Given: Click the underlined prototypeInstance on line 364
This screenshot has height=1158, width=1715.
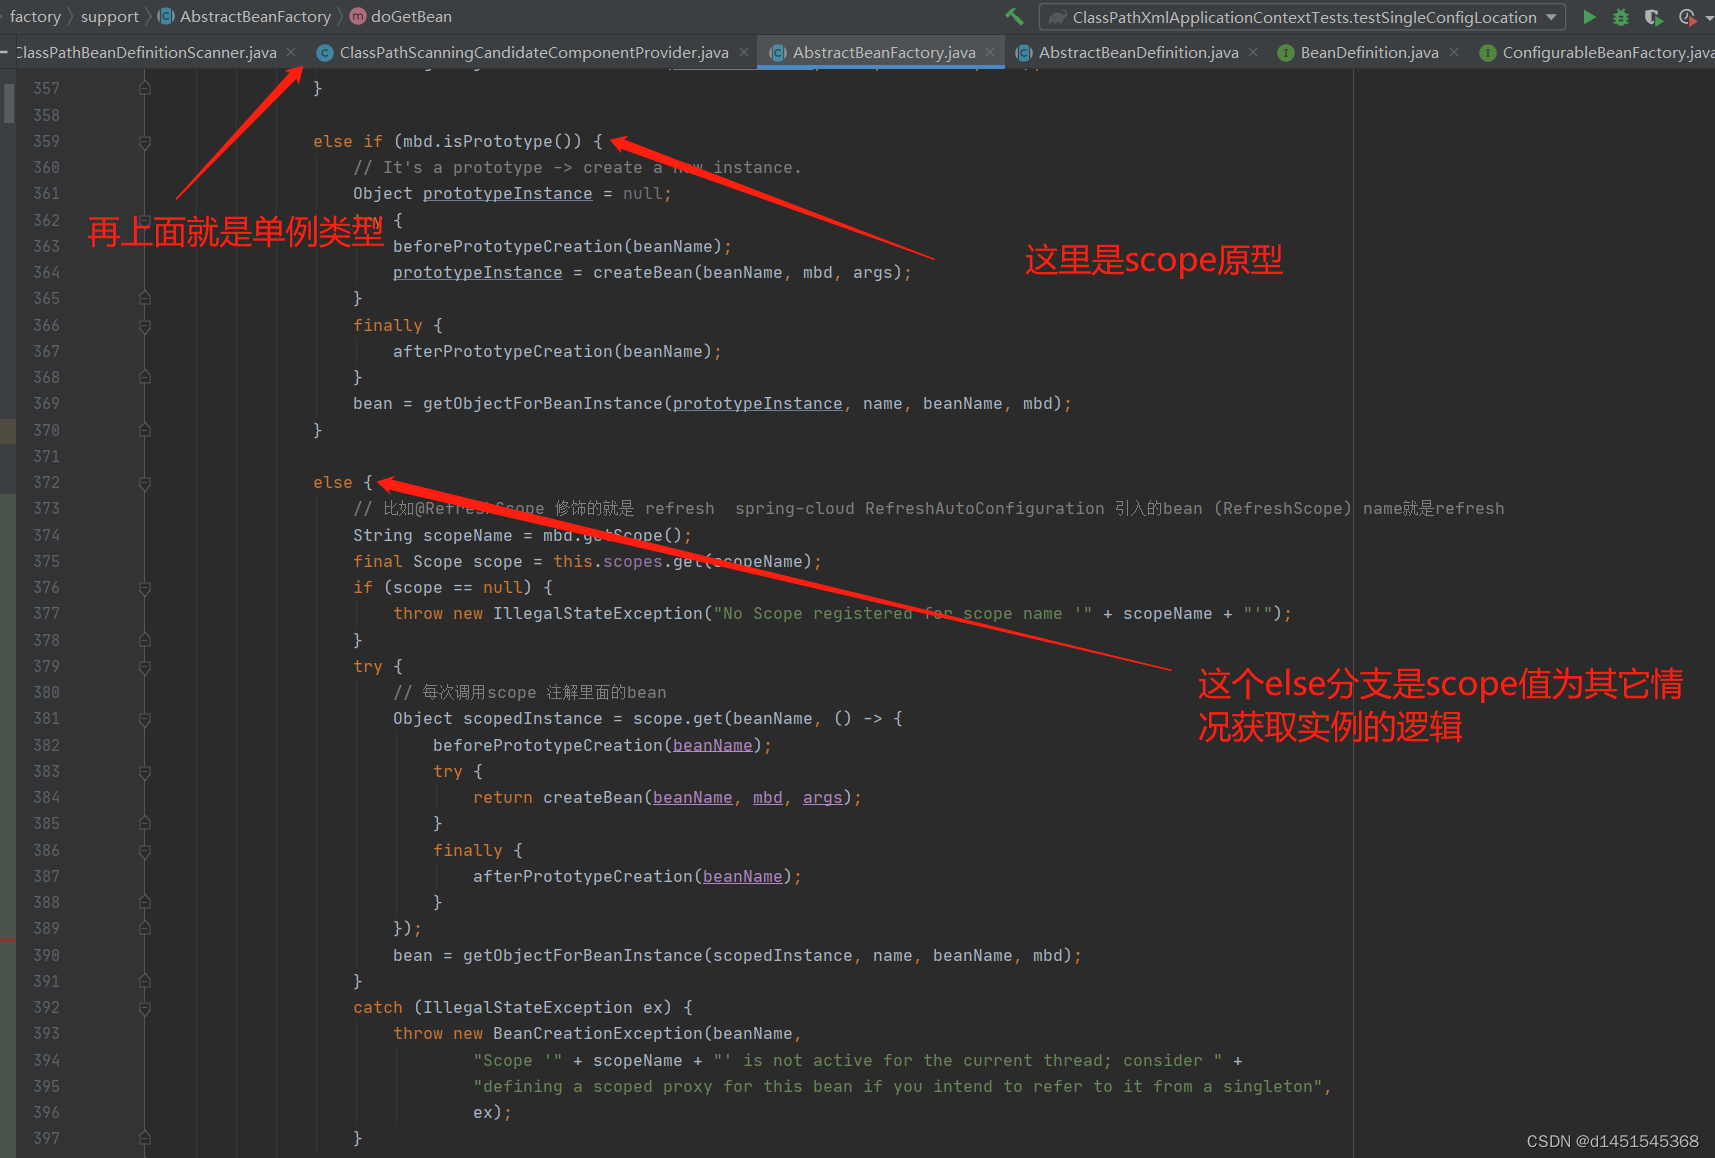Looking at the screenshot, I should pos(477,273).
